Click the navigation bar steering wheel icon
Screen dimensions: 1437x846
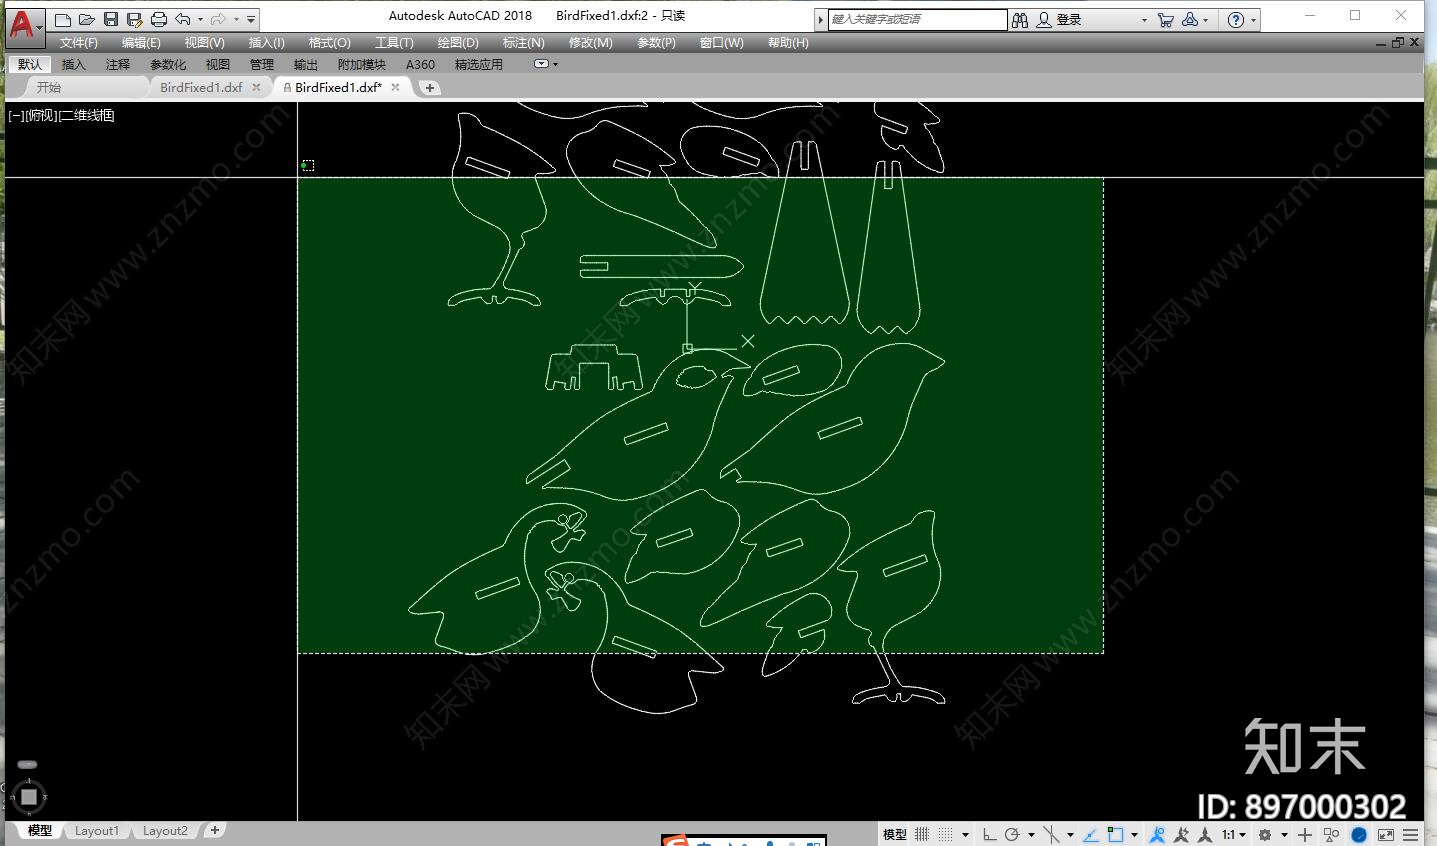(29, 796)
